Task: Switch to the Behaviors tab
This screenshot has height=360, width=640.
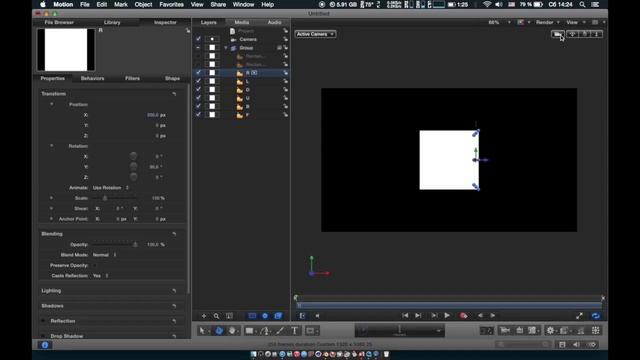Action: 92,78
